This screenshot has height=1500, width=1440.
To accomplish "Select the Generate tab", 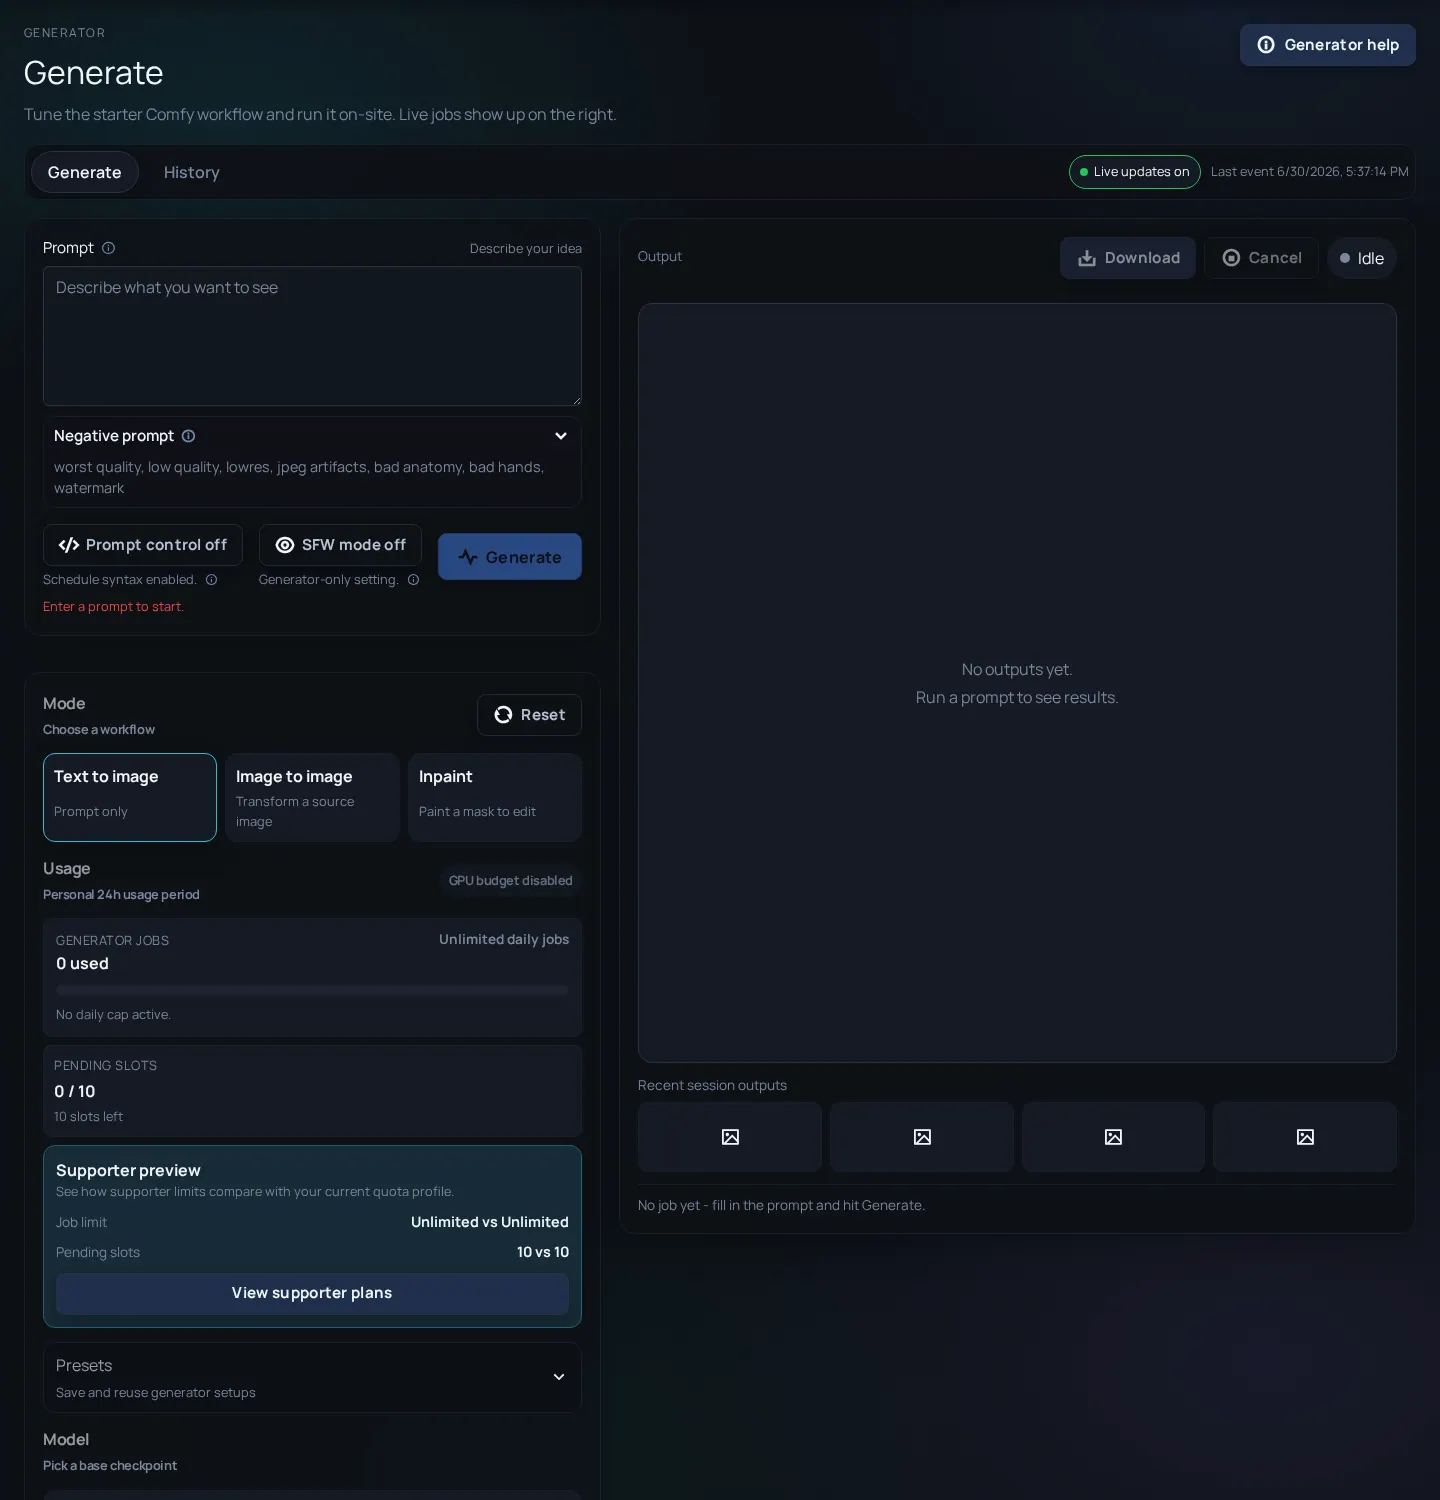I will pos(84,172).
